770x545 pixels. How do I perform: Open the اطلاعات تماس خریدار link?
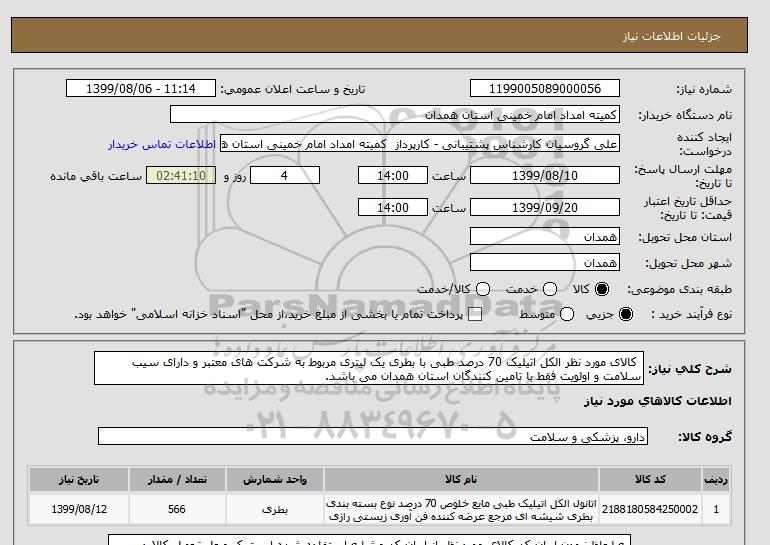tap(162, 144)
